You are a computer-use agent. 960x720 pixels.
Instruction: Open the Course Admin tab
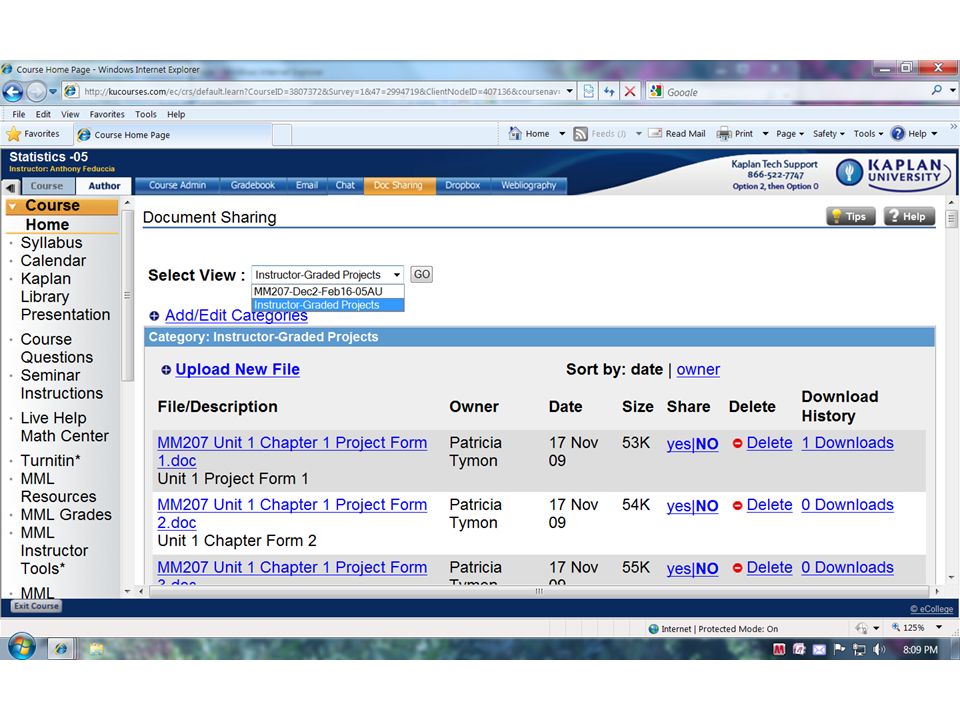(x=178, y=186)
